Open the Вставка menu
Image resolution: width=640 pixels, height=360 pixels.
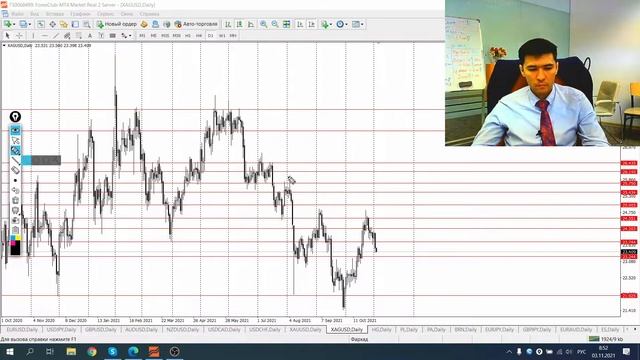click(55, 14)
